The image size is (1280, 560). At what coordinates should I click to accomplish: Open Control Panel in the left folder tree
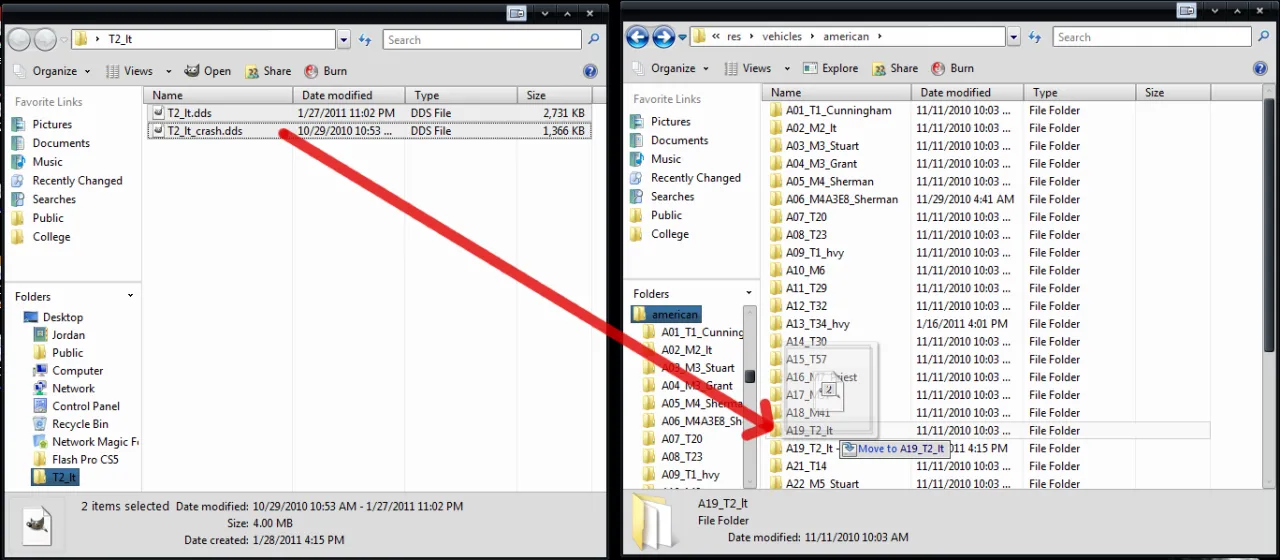pyautogui.click(x=85, y=406)
